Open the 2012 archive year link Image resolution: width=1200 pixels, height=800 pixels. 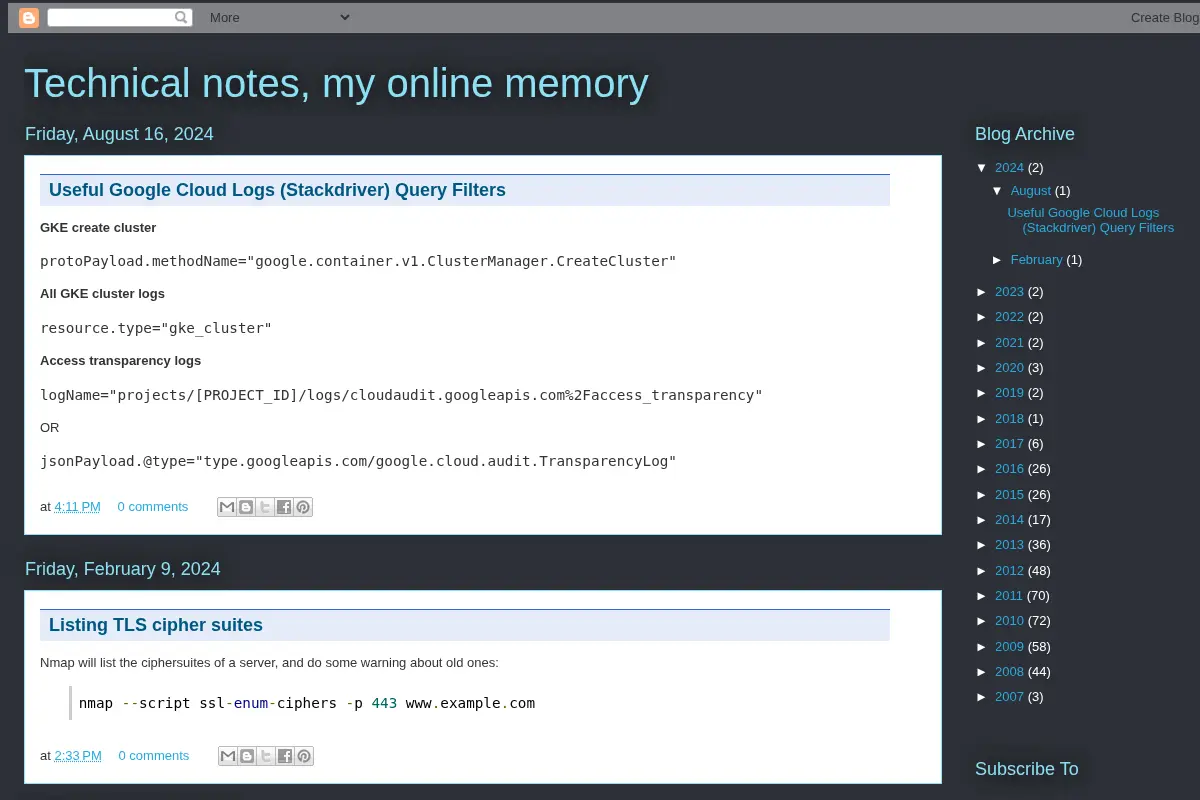pyautogui.click(x=1009, y=570)
